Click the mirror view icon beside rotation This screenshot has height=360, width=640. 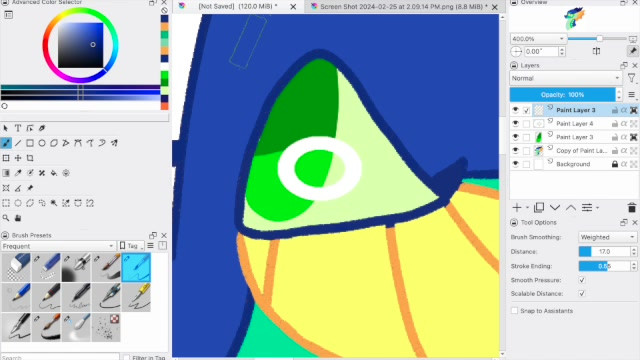point(596,51)
